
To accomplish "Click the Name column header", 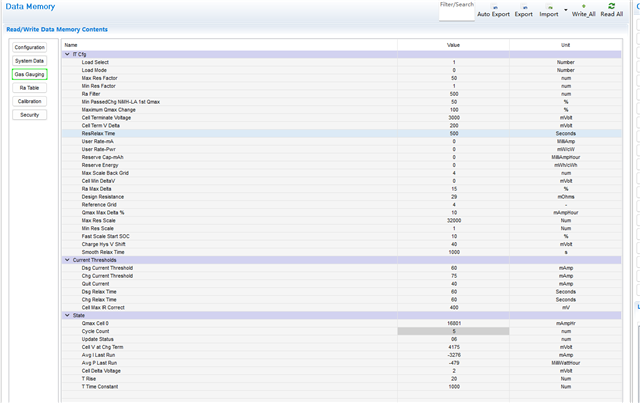I will click(229, 45).
